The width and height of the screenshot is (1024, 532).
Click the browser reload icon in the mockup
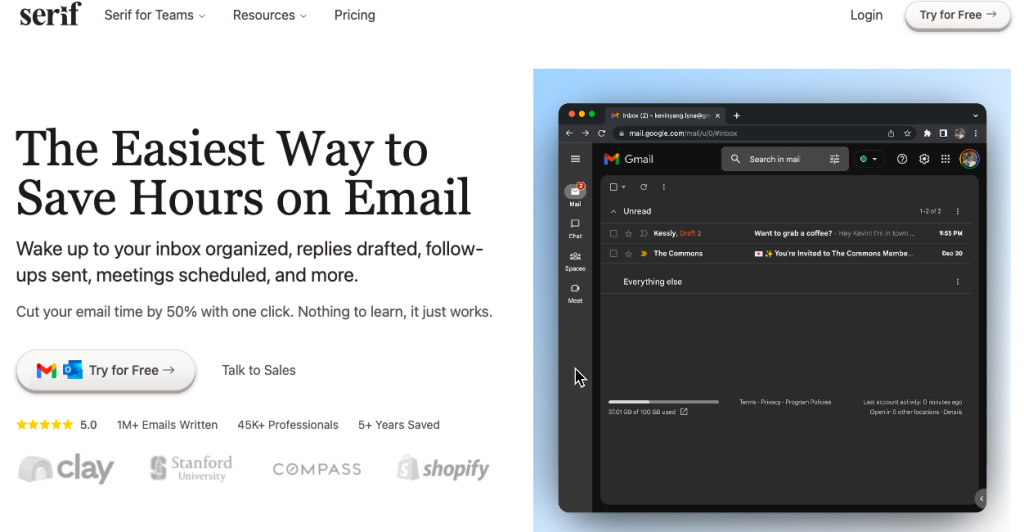click(x=601, y=133)
